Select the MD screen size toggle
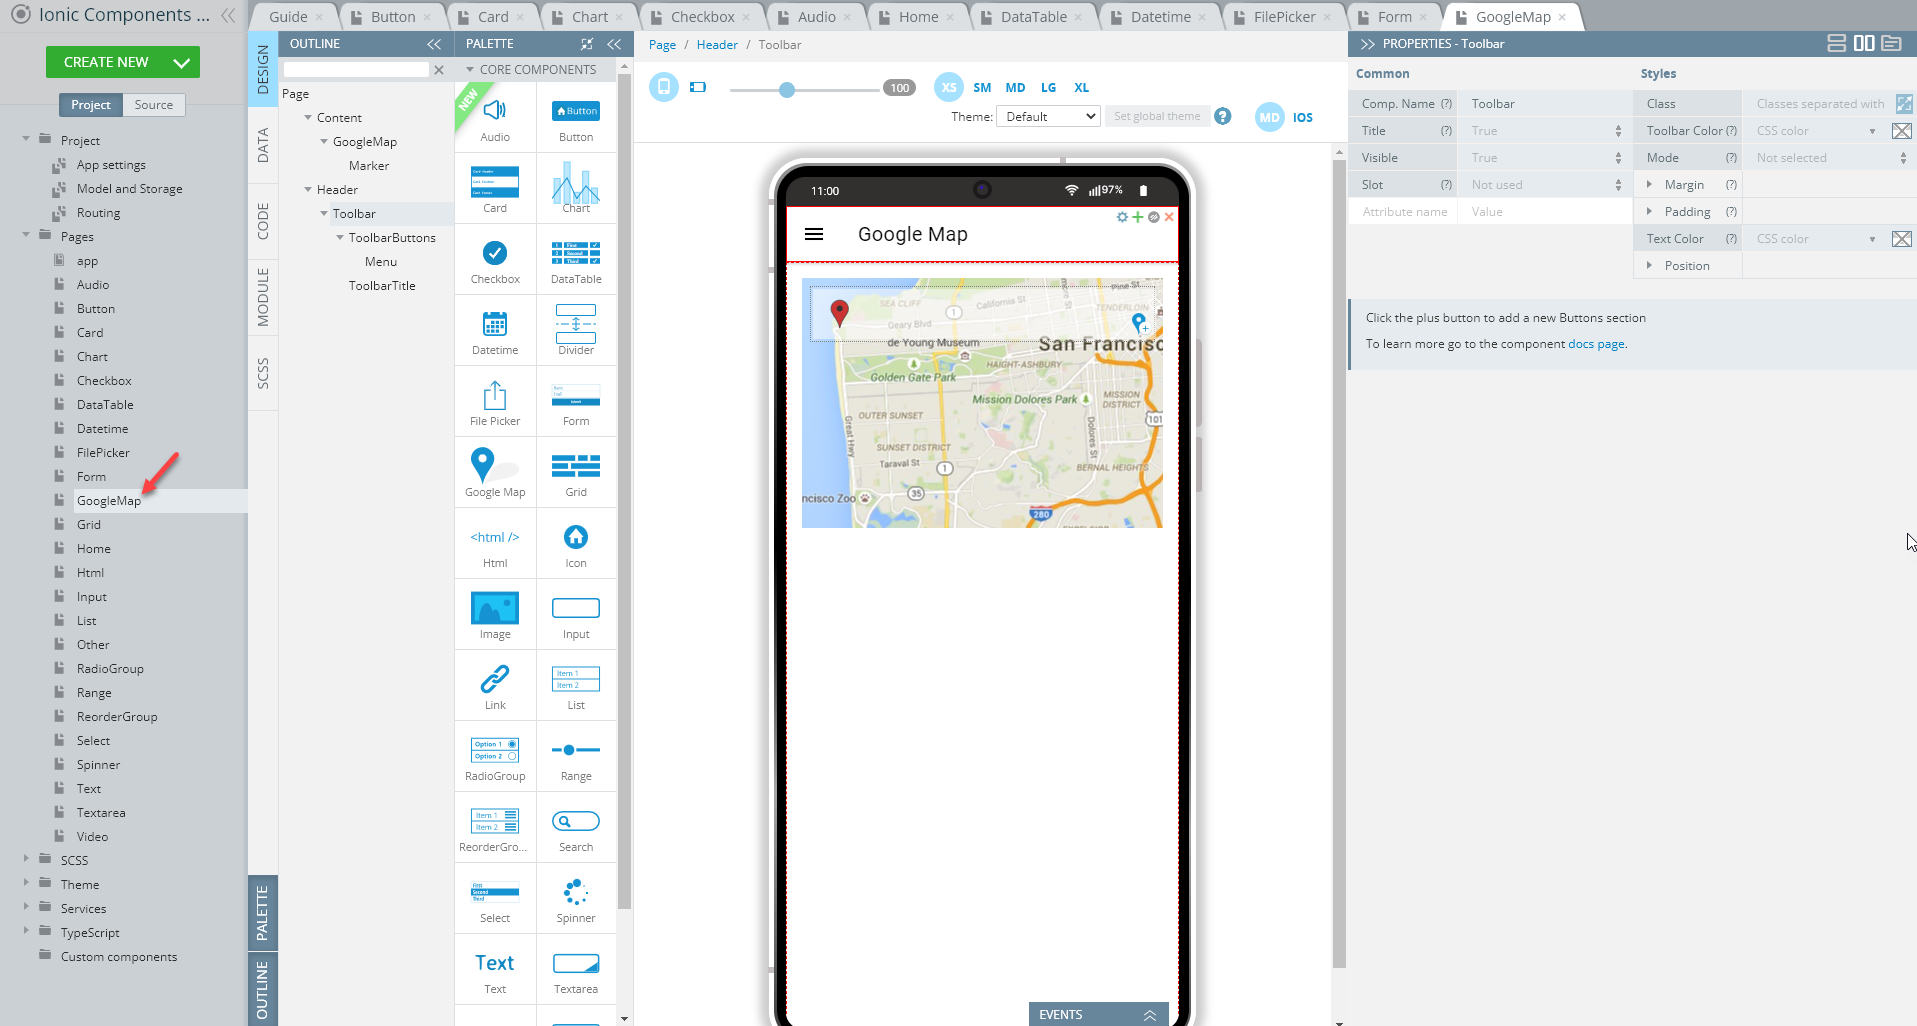 tap(1015, 88)
